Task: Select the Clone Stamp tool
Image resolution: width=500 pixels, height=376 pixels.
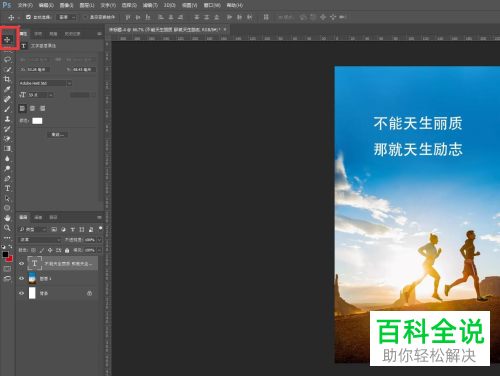Action: [x=7, y=119]
